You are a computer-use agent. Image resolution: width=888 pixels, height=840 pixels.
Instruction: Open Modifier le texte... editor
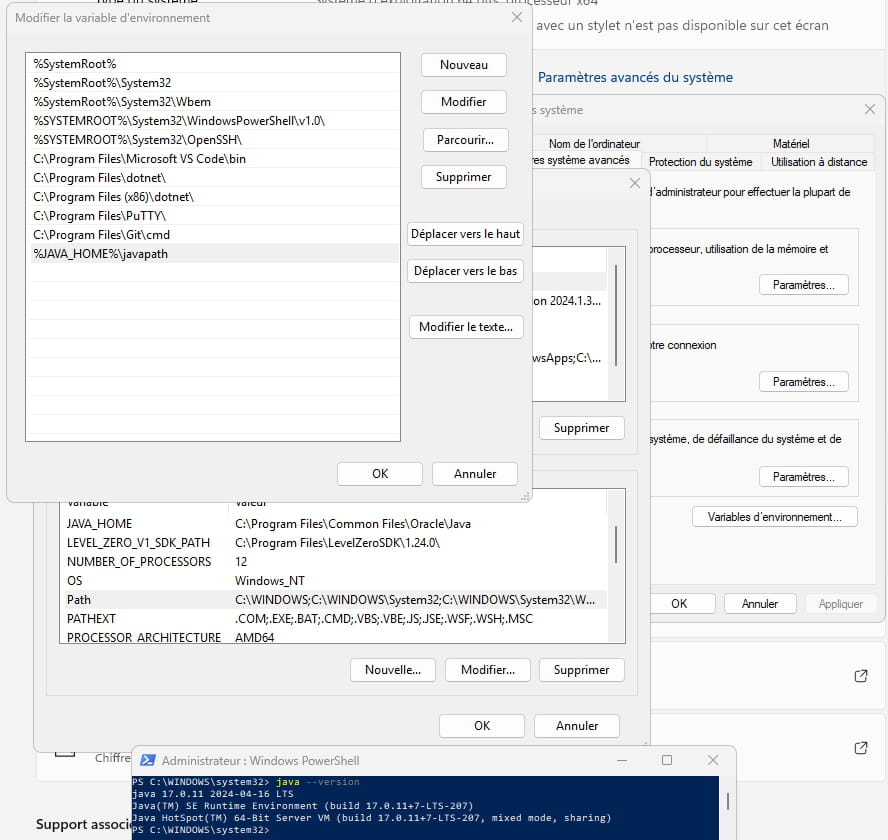coord(466,327)
